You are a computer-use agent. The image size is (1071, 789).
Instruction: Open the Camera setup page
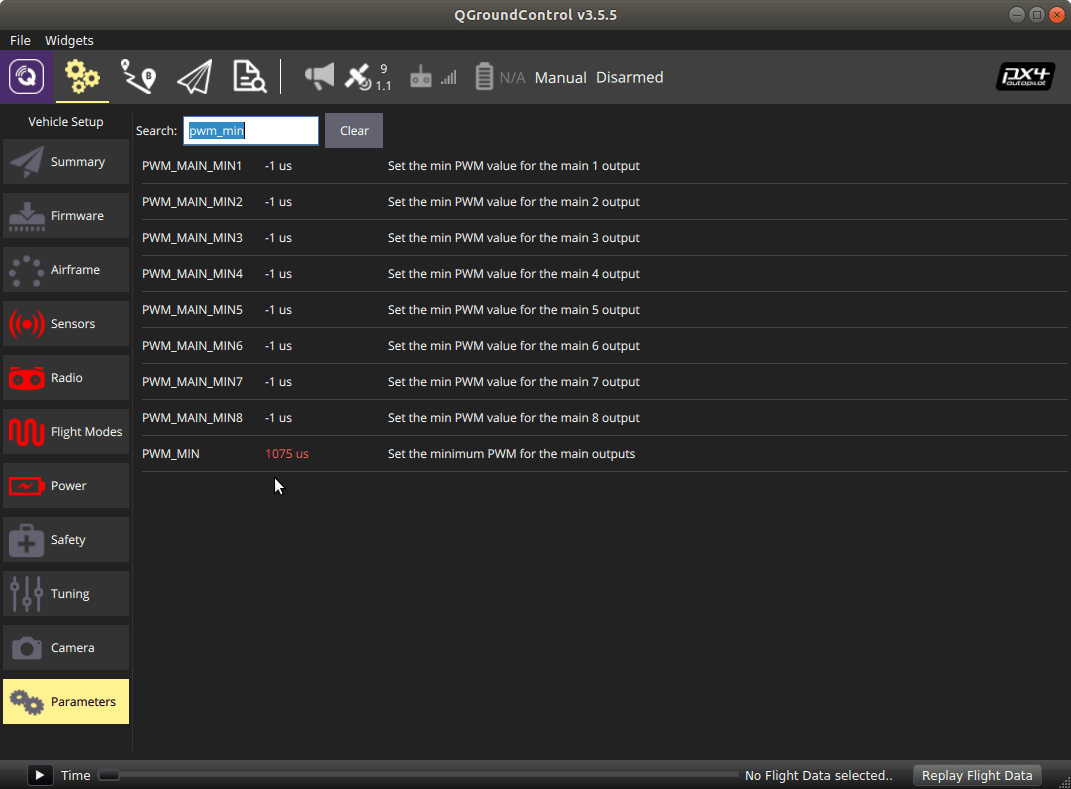66,648
